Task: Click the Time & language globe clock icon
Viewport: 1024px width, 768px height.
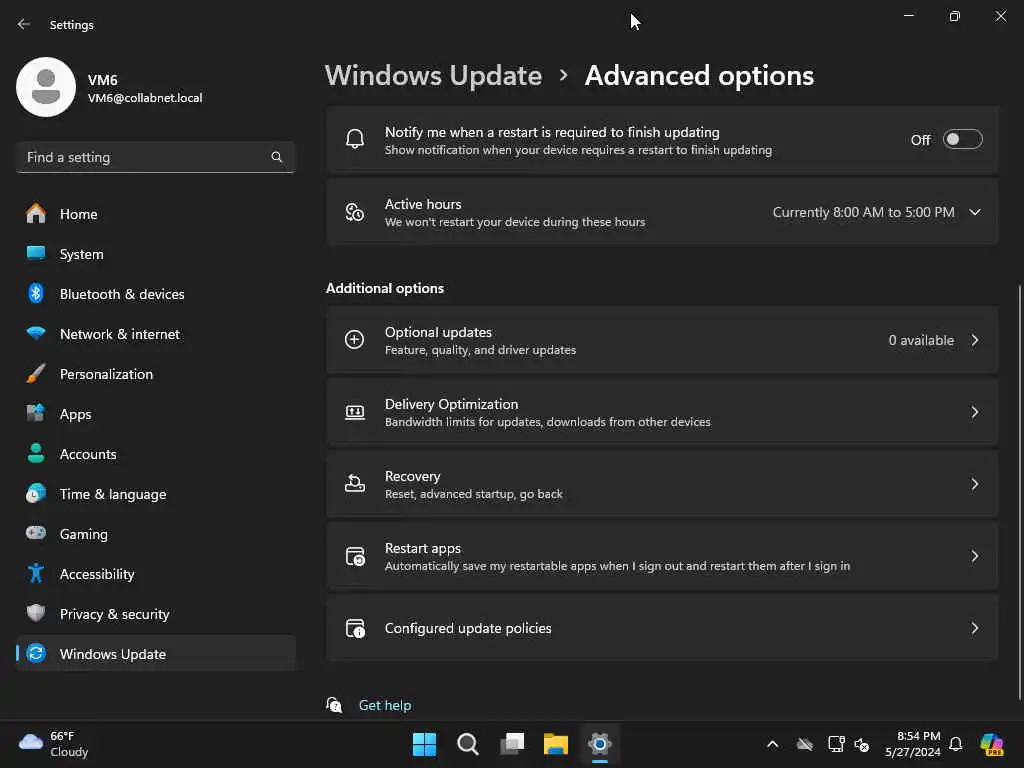Action: coord(36,493)
